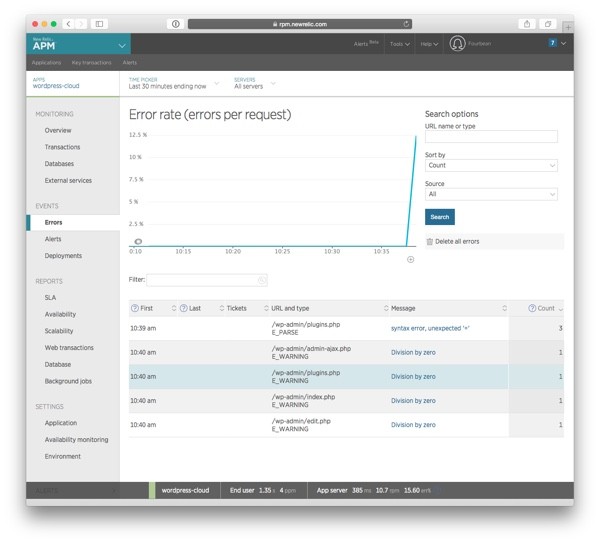
Task: Open the Alerts tab in the sub navigation
Action: tap(130, 62)
